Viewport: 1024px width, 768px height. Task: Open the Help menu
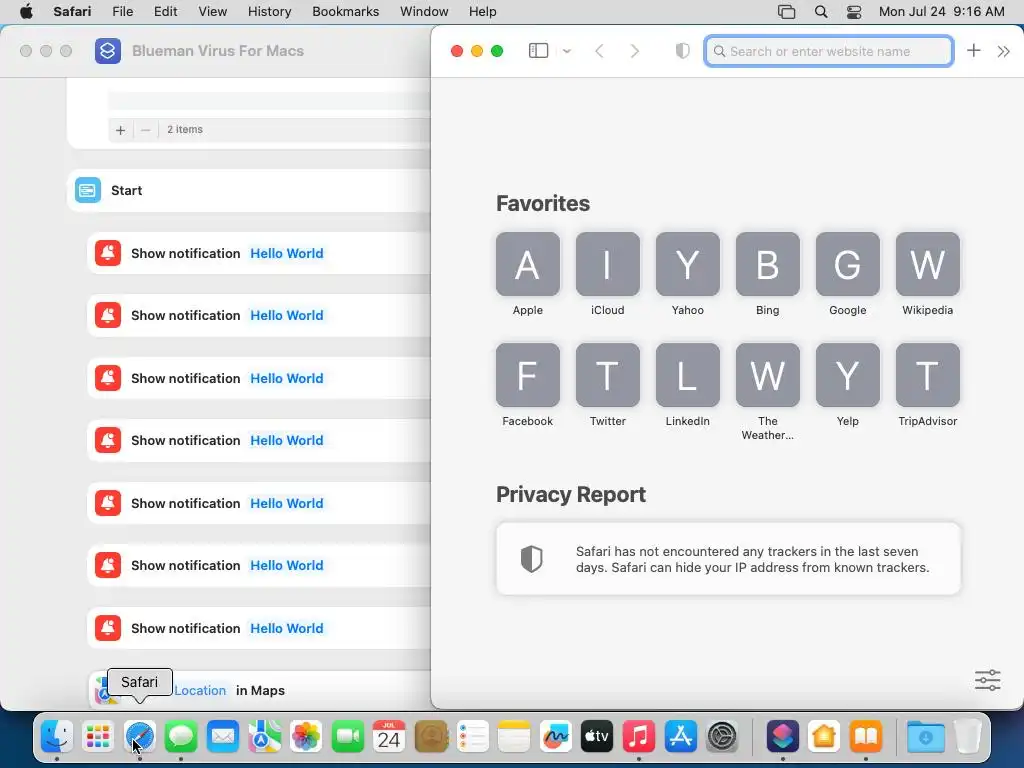(x=483, y=12)
